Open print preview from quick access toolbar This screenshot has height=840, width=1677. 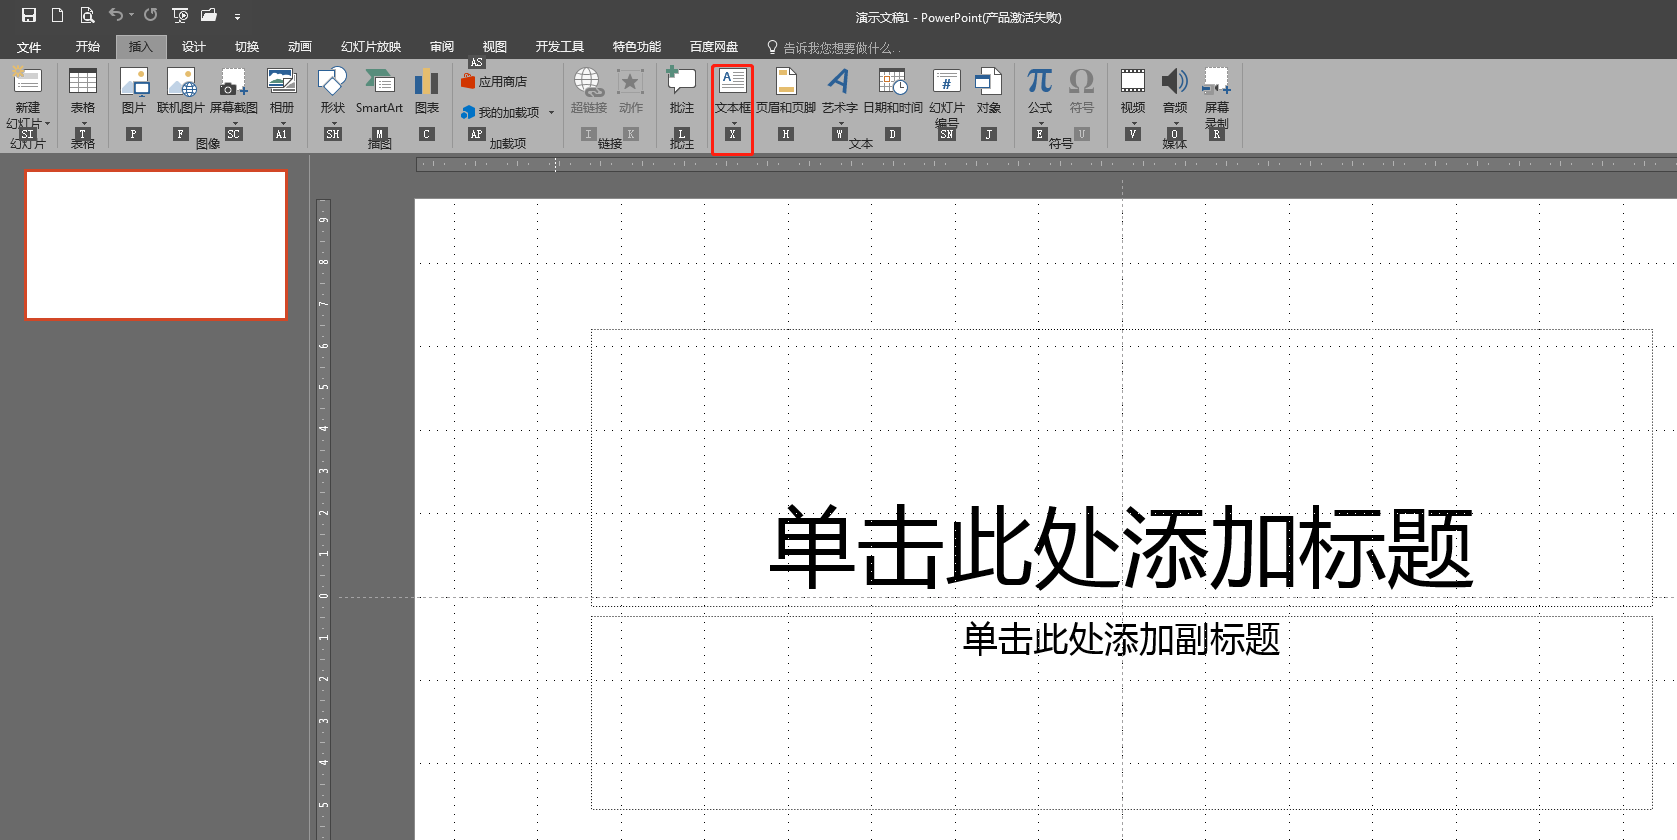[87, 15]
